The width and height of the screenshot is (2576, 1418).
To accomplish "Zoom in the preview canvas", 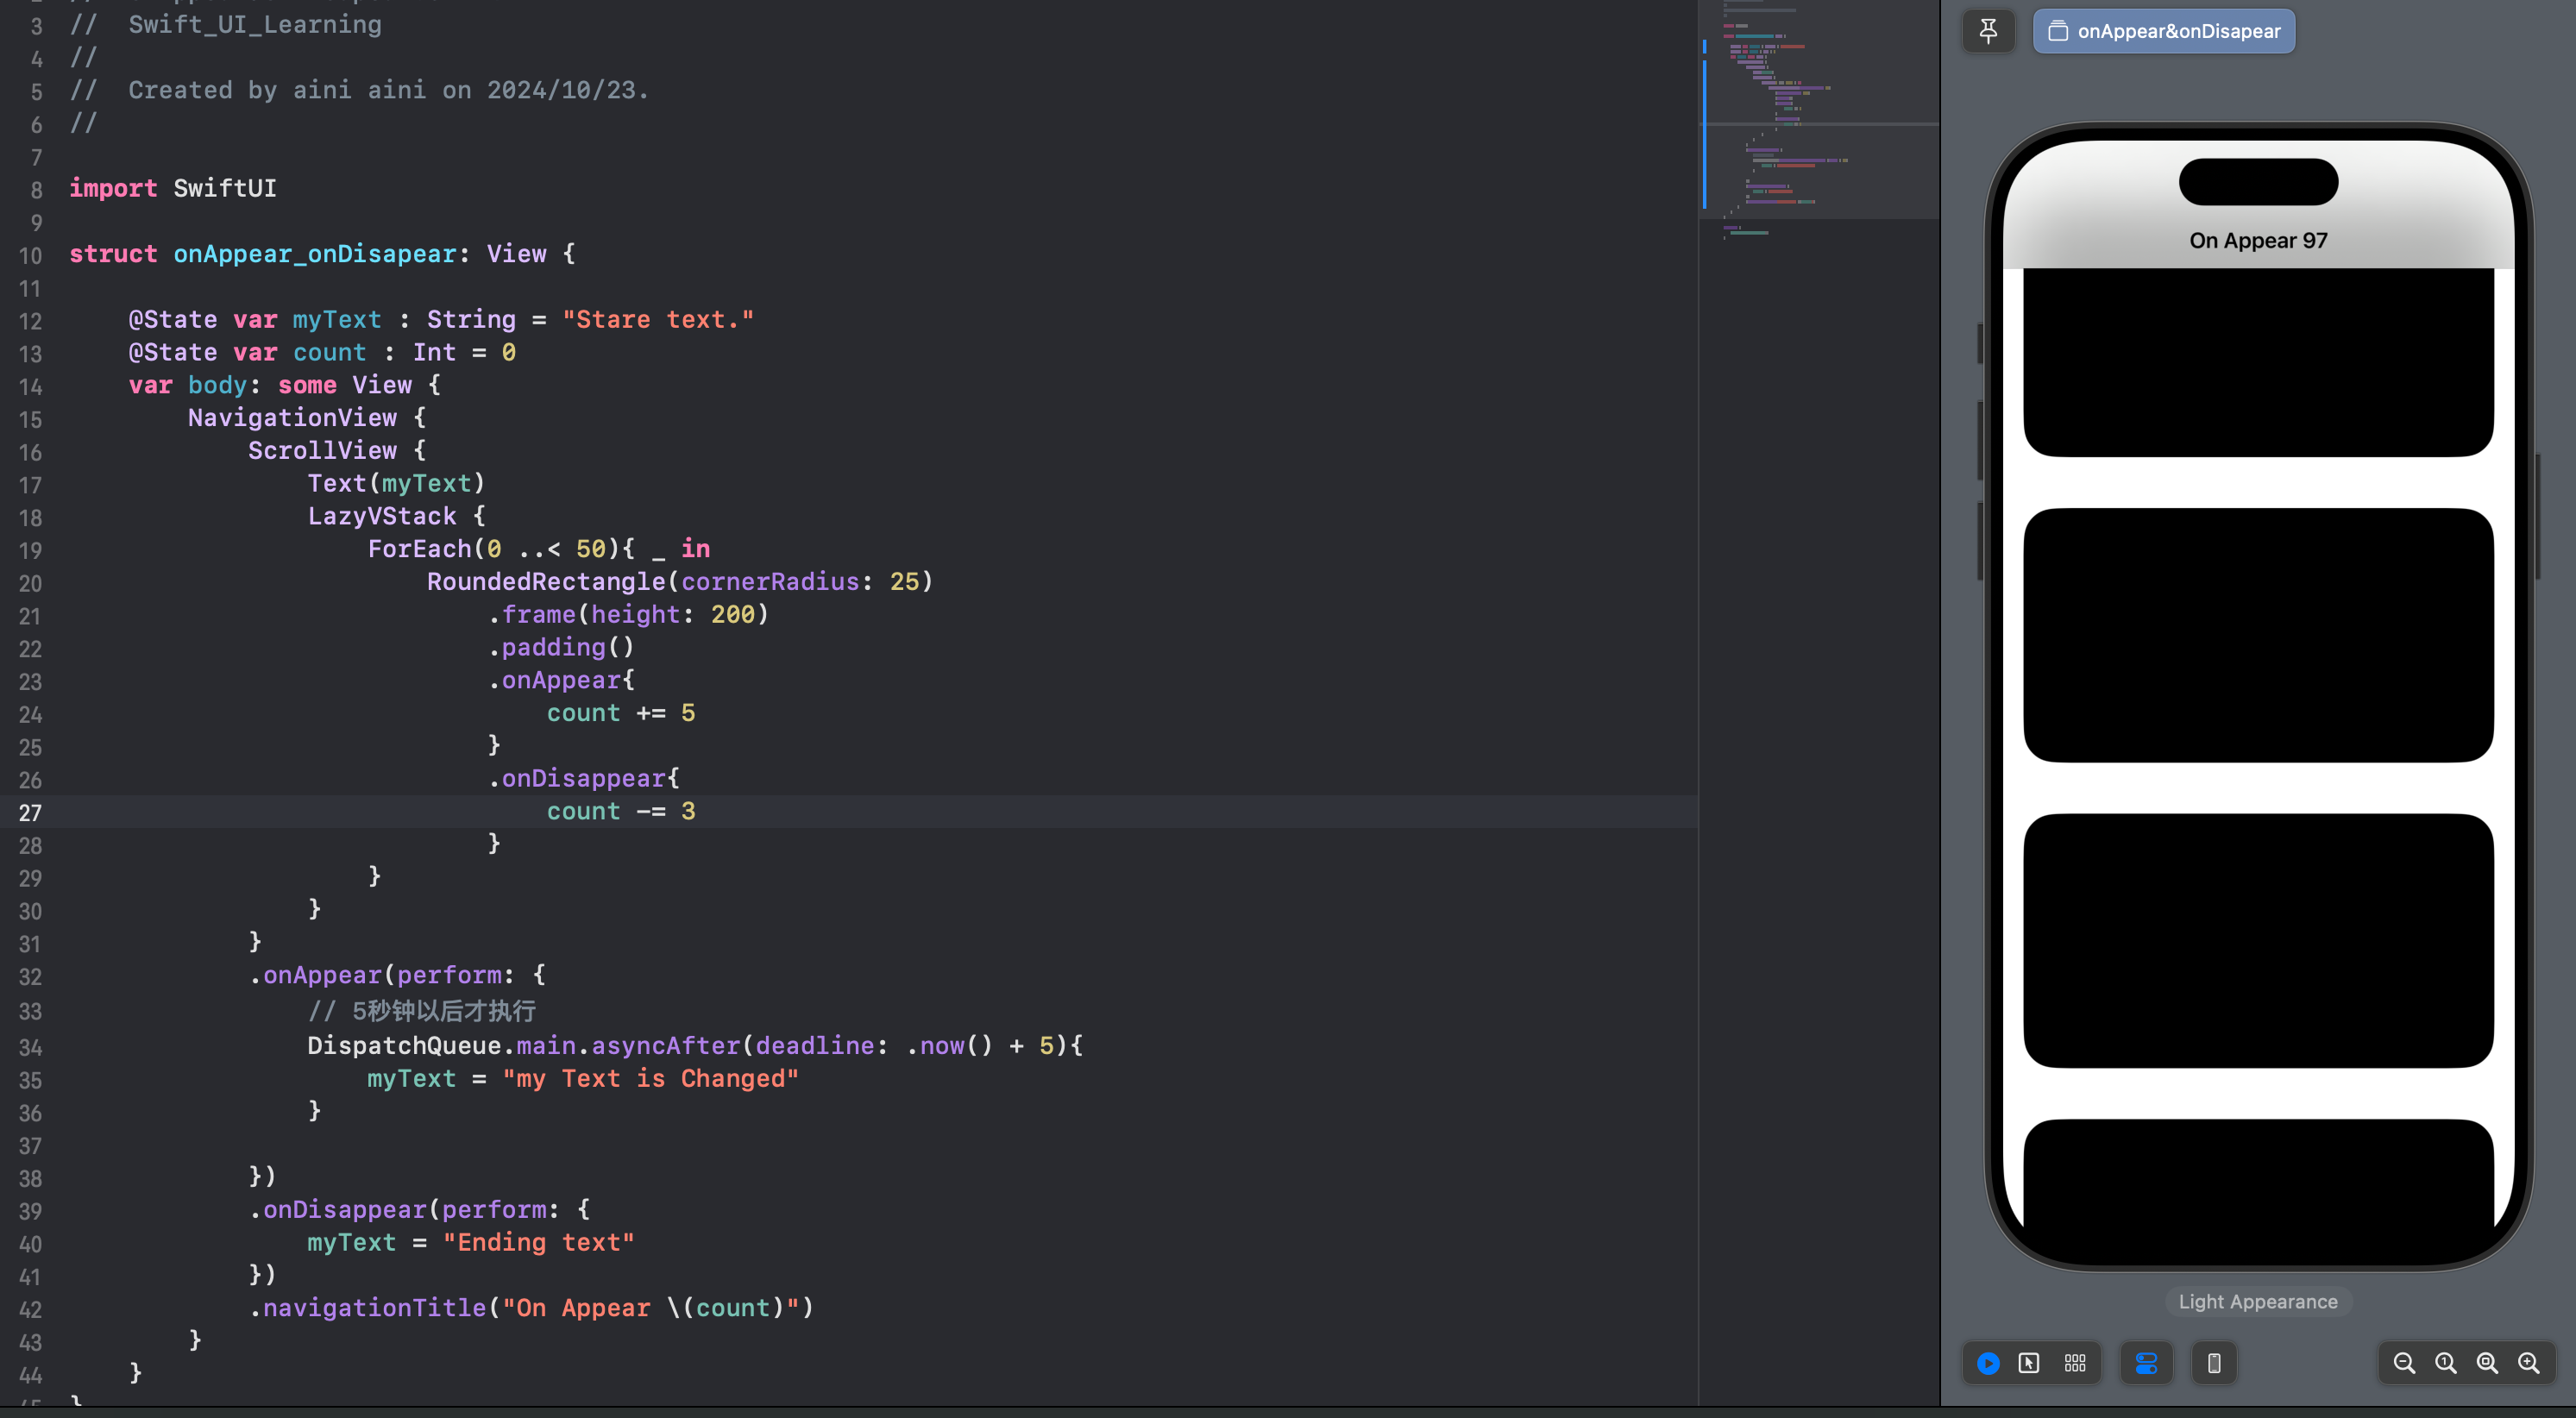I will click(2528, 1363).
